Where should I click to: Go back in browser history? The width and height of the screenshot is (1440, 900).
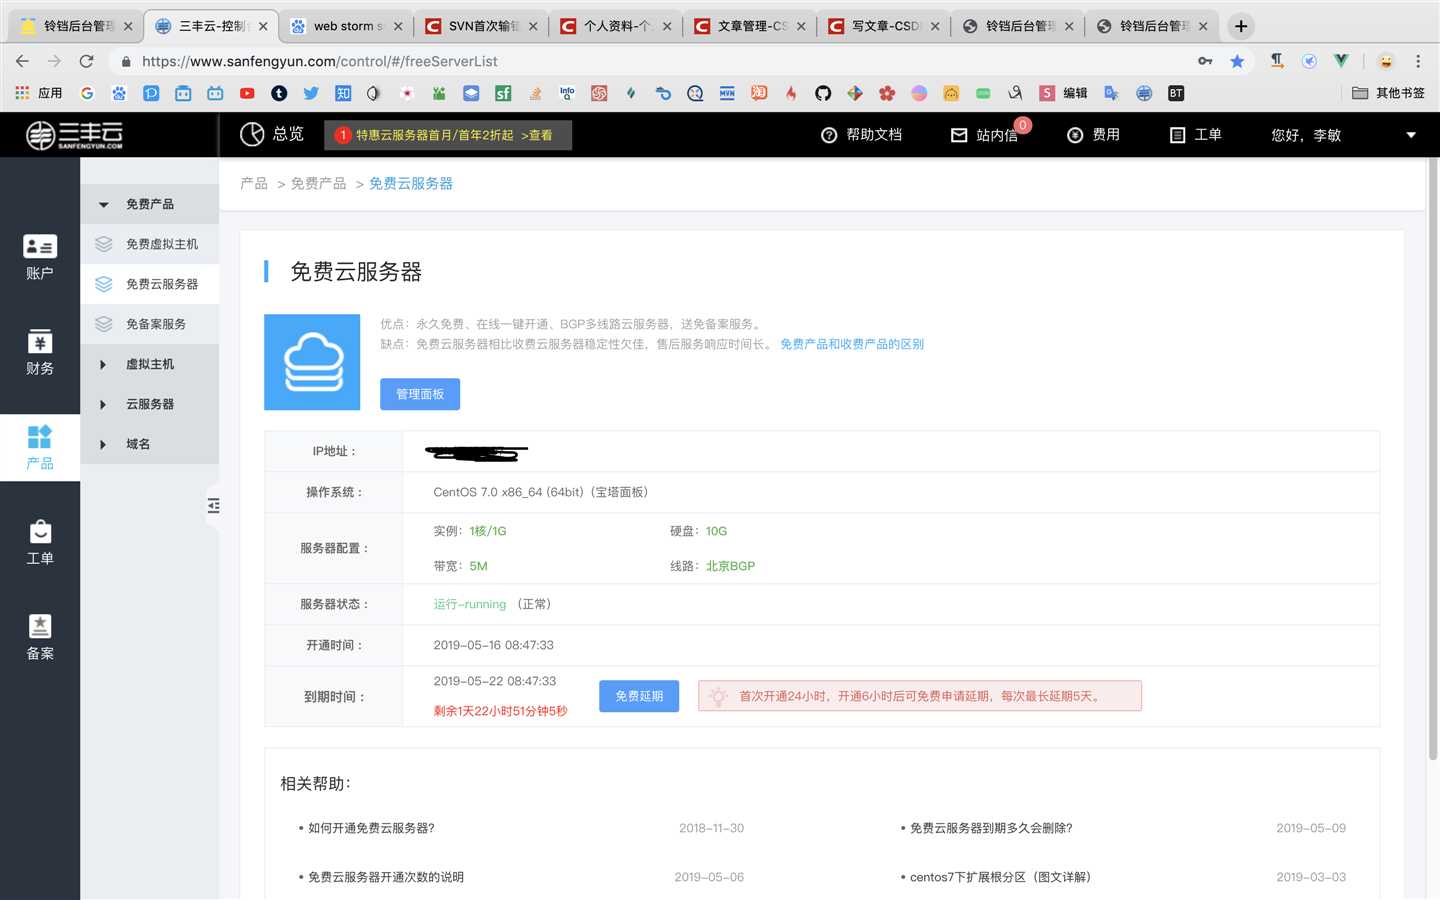pyautogui.click(x=22, y=61)
